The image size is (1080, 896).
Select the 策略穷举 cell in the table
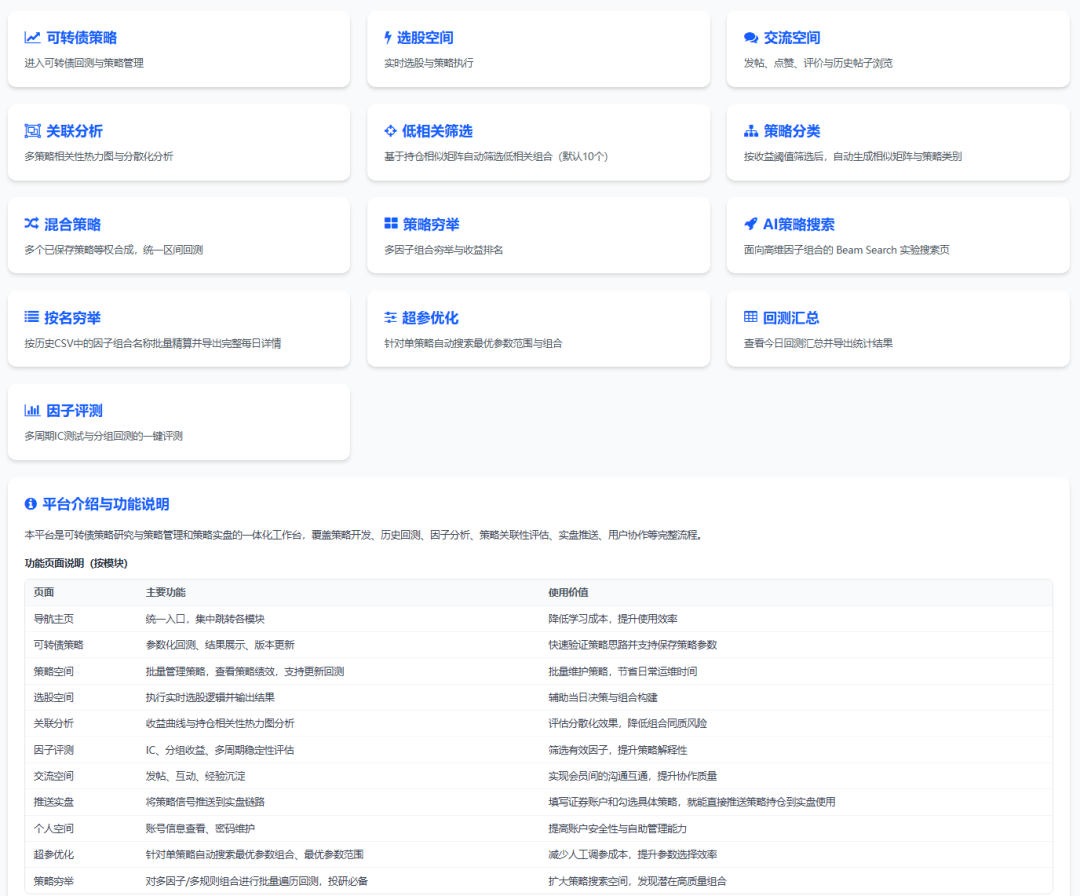click(54, 880)
